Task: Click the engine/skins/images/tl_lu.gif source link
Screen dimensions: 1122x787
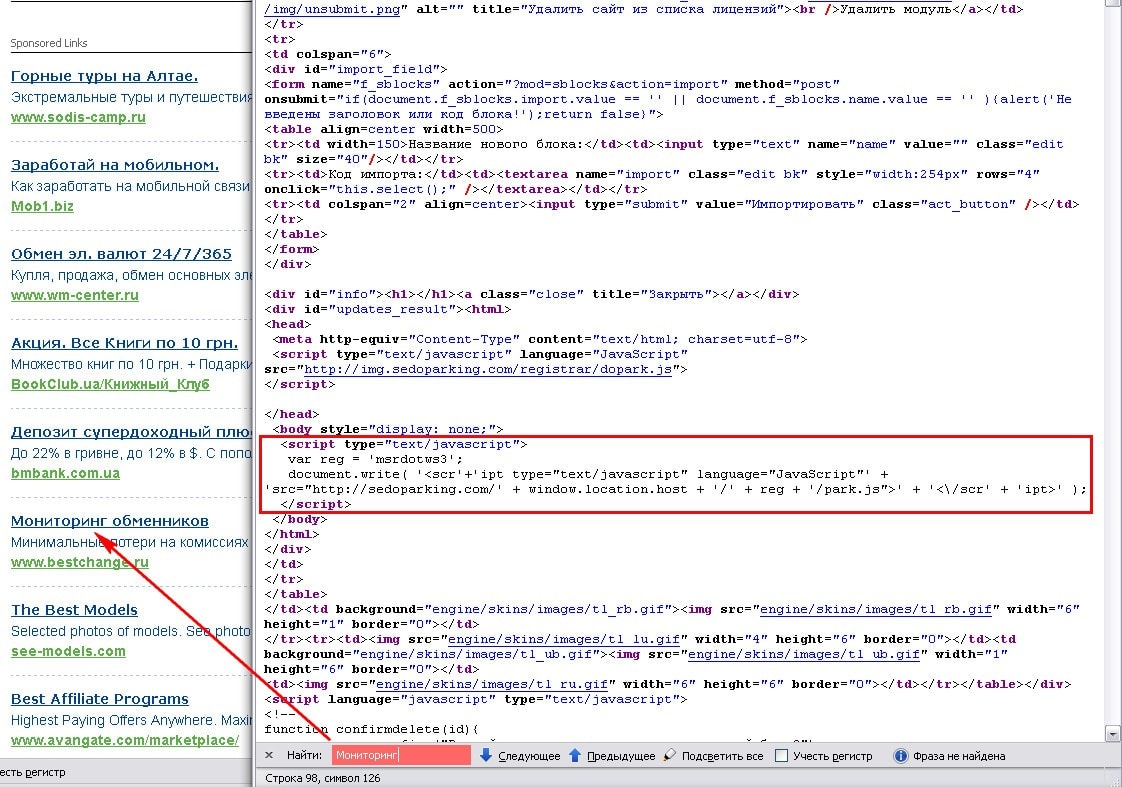Action: click(564, 639)
